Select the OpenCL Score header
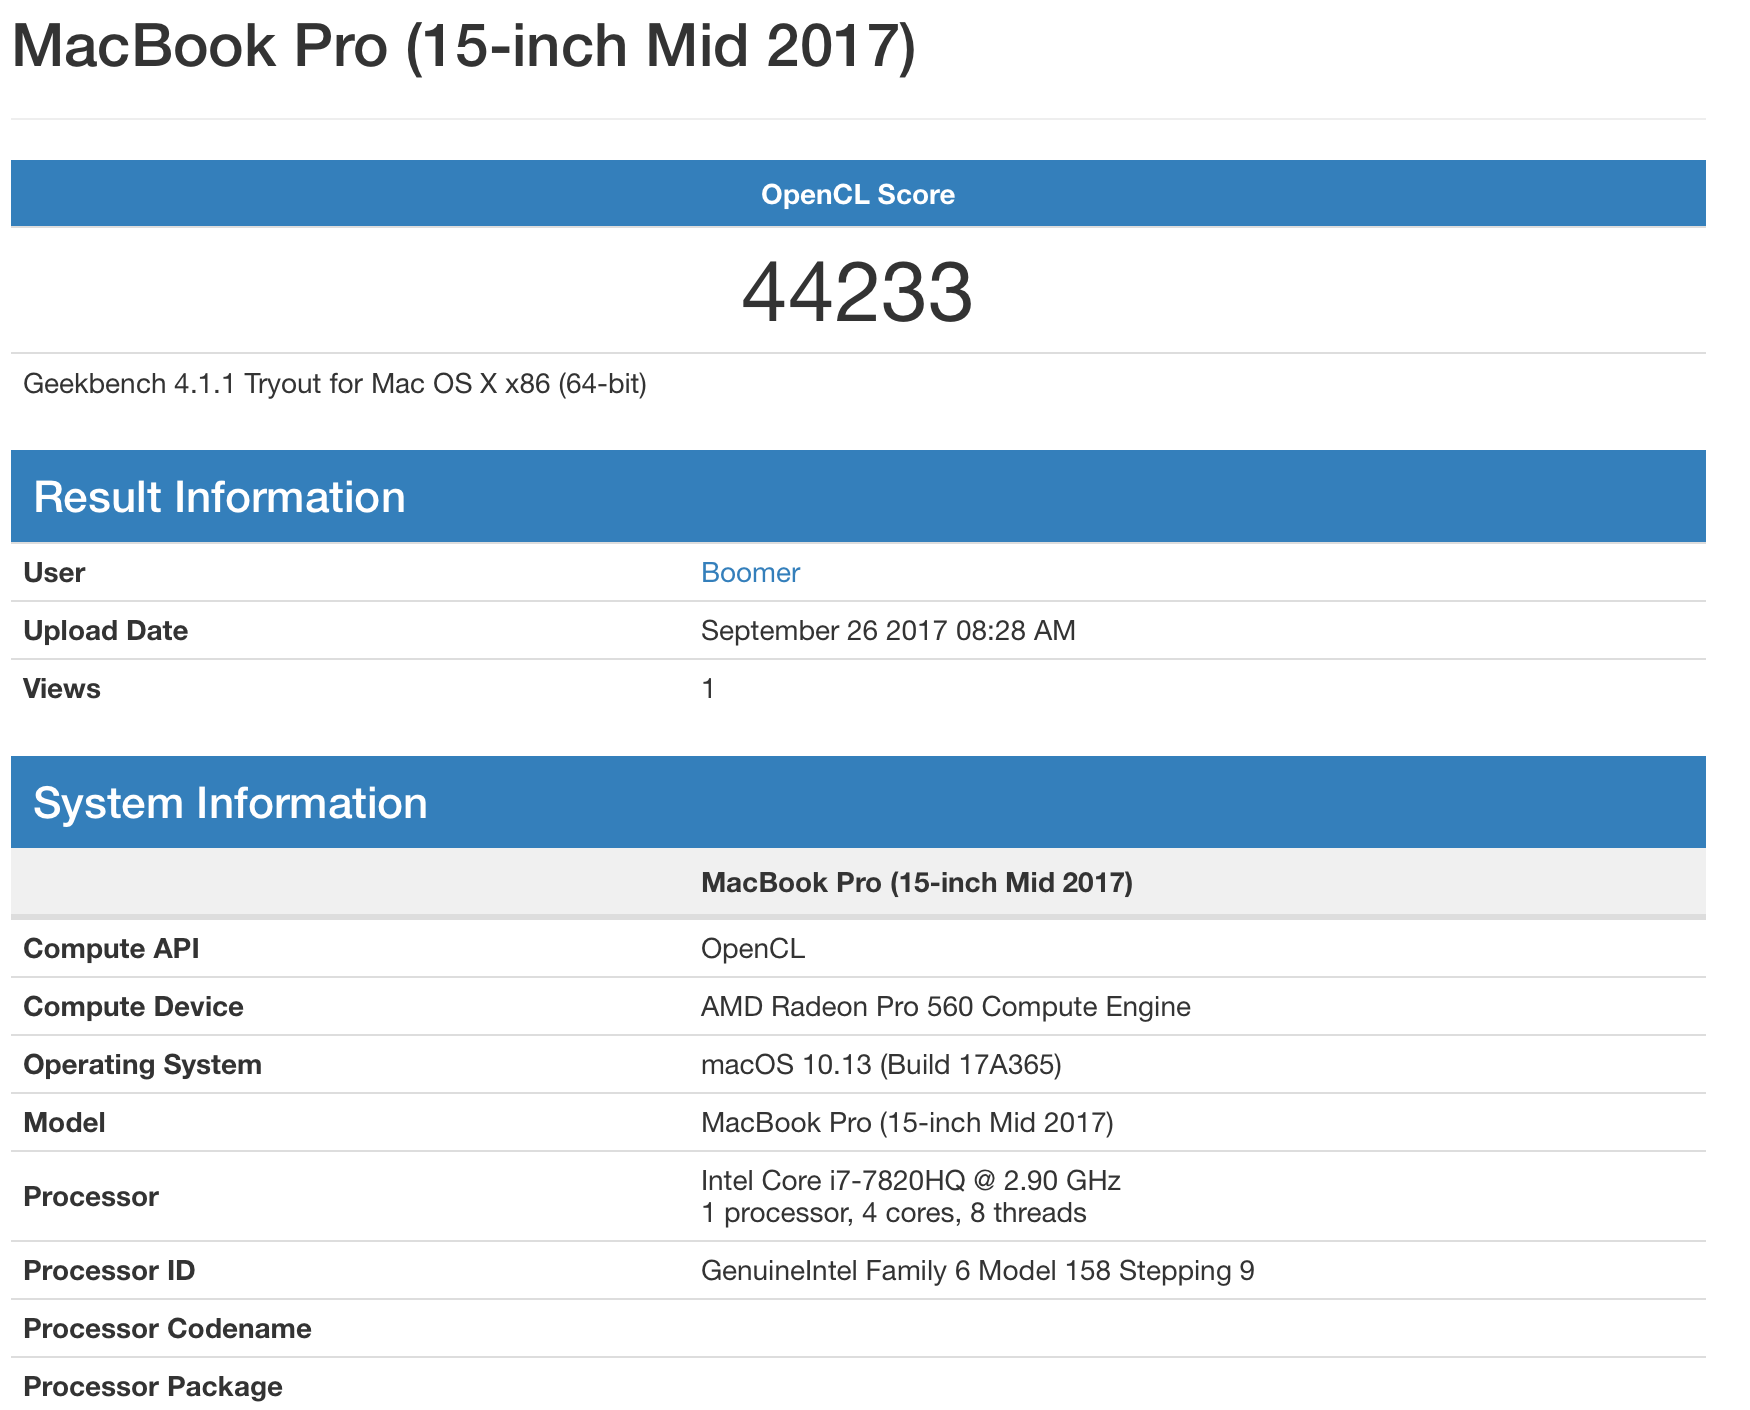The image size is (1750, 1410). 858,194
